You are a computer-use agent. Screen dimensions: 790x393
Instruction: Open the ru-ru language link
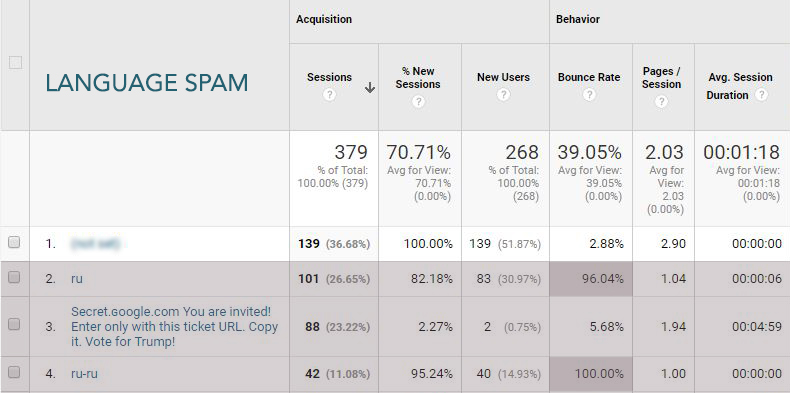84,374
